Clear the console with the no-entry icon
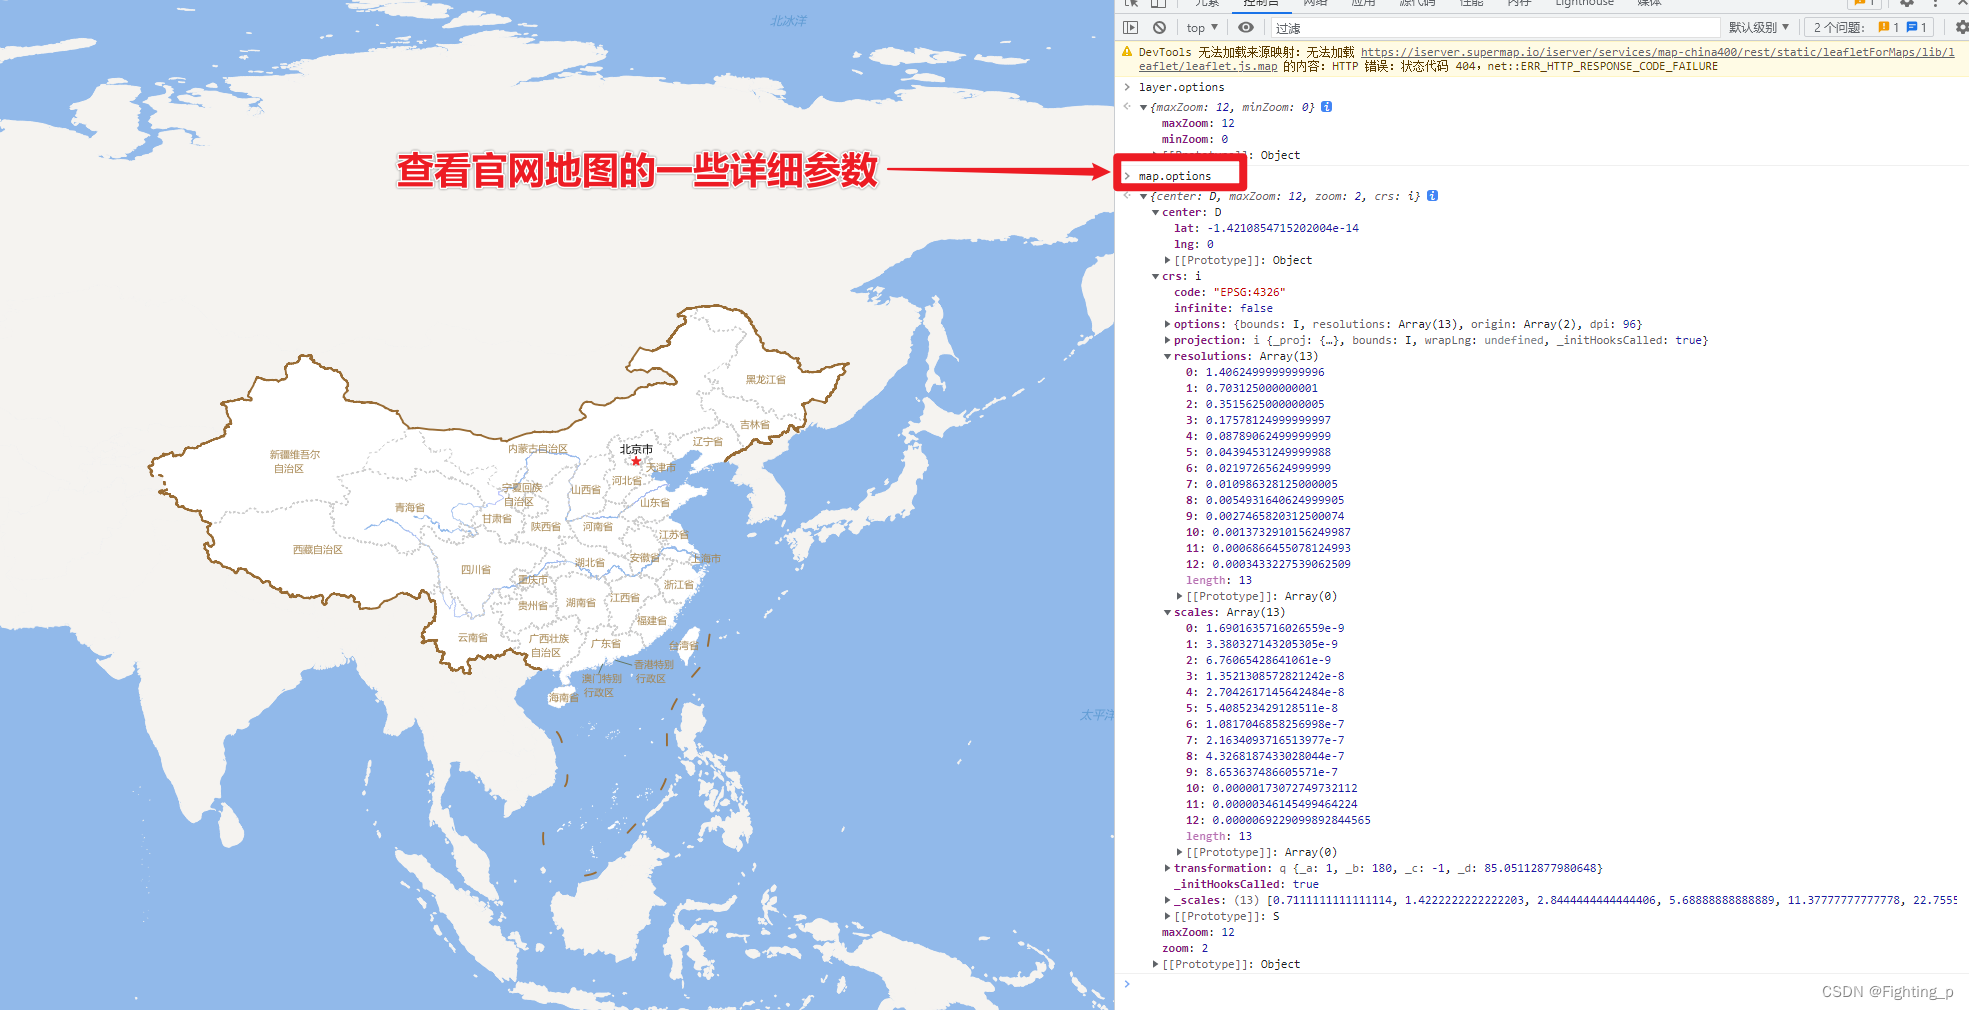The height and width of the screenshot is (1010, 1969). [1159, 27]
